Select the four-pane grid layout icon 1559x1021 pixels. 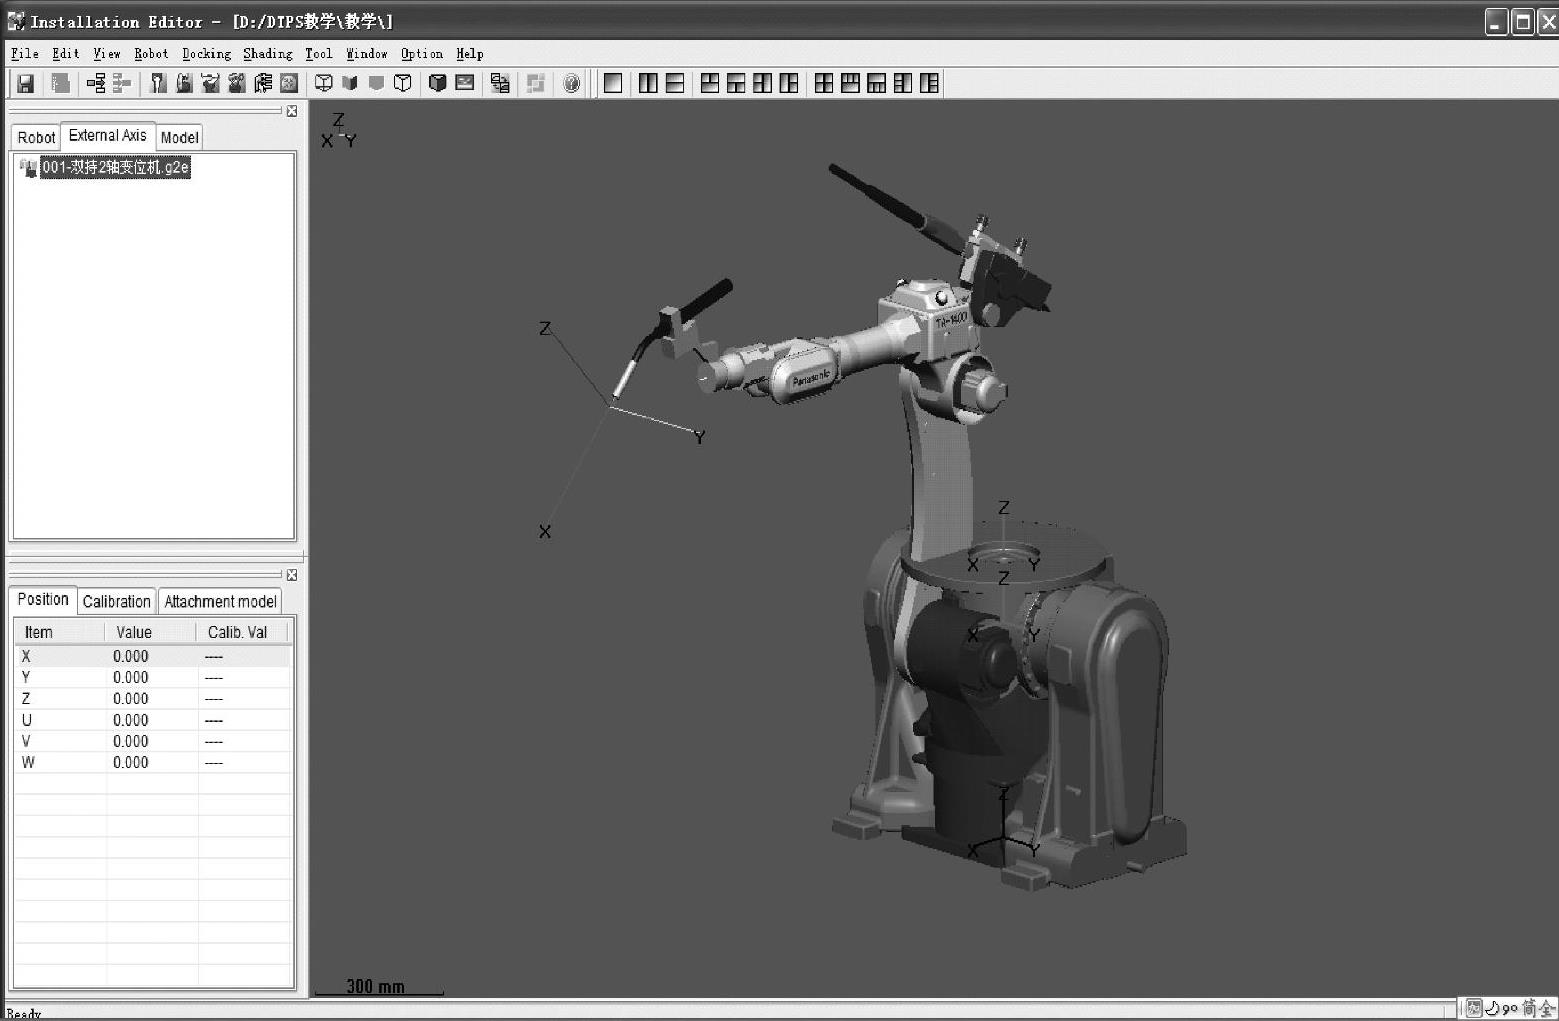(823, 84)
